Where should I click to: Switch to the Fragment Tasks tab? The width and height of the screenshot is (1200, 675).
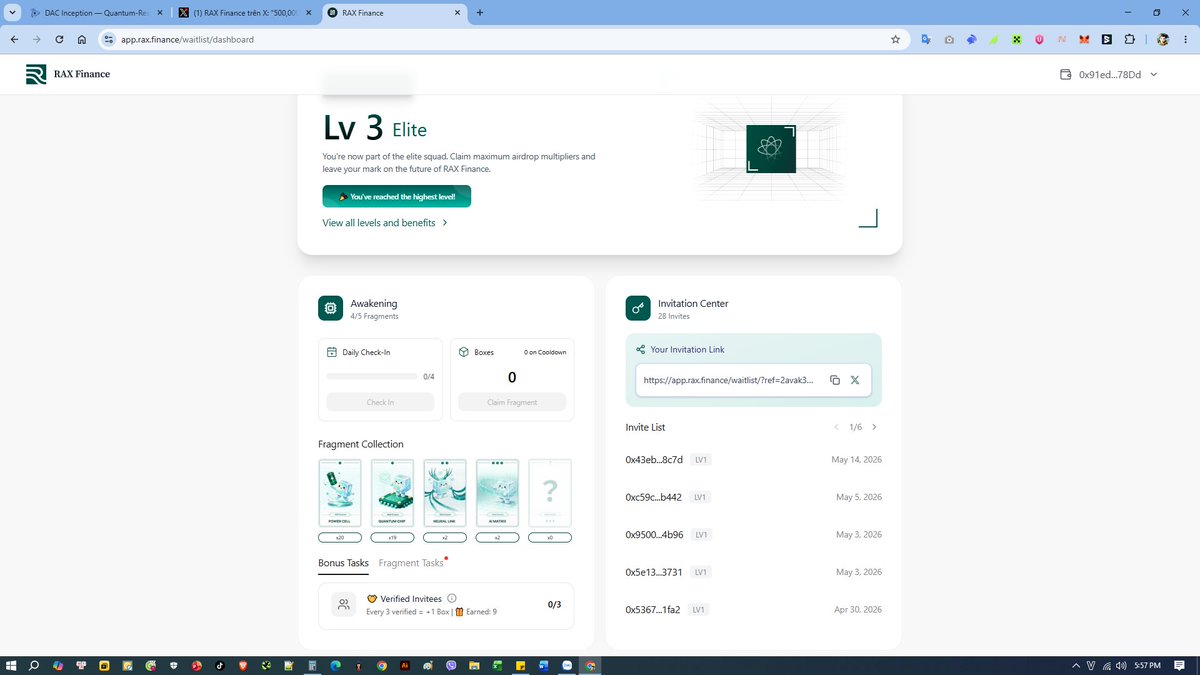411,563
